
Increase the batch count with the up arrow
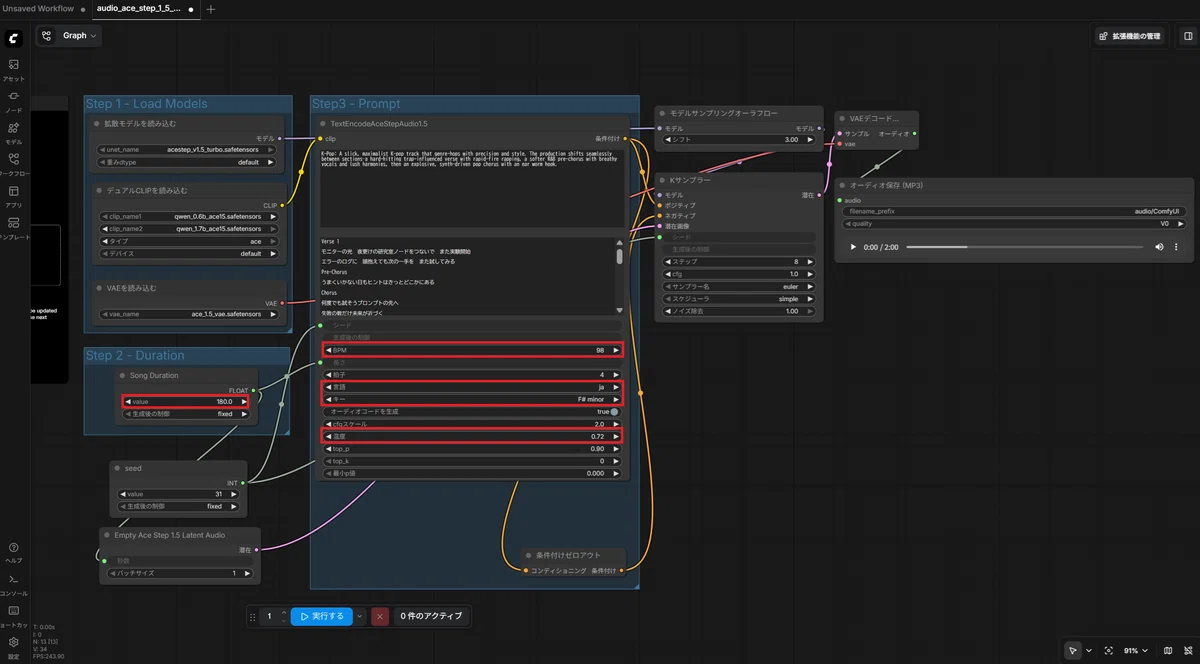[284, 612]
